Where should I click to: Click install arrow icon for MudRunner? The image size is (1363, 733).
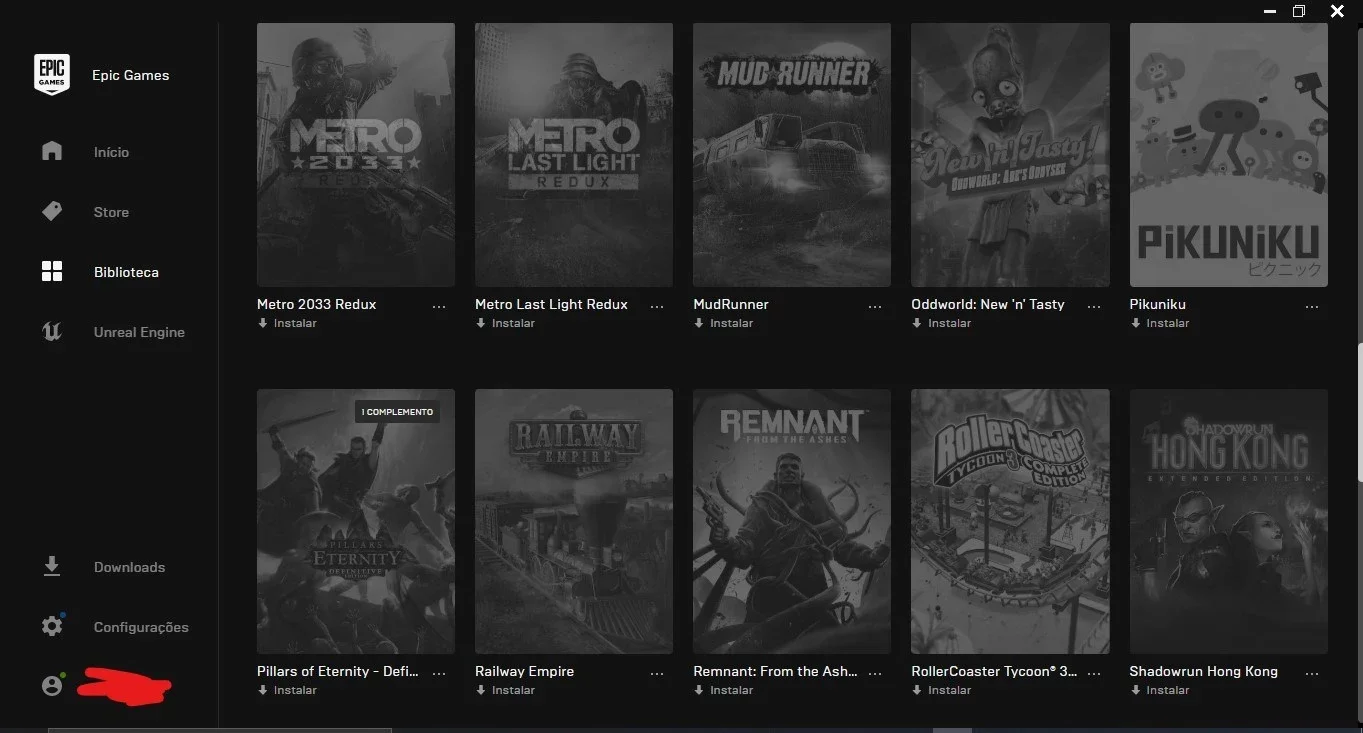698,323
